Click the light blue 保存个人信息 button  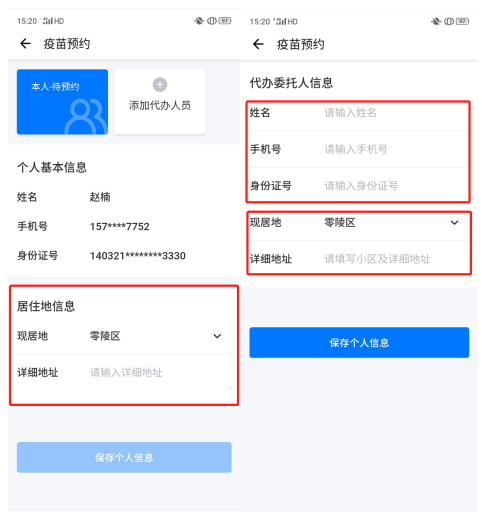tap(124, 457)
